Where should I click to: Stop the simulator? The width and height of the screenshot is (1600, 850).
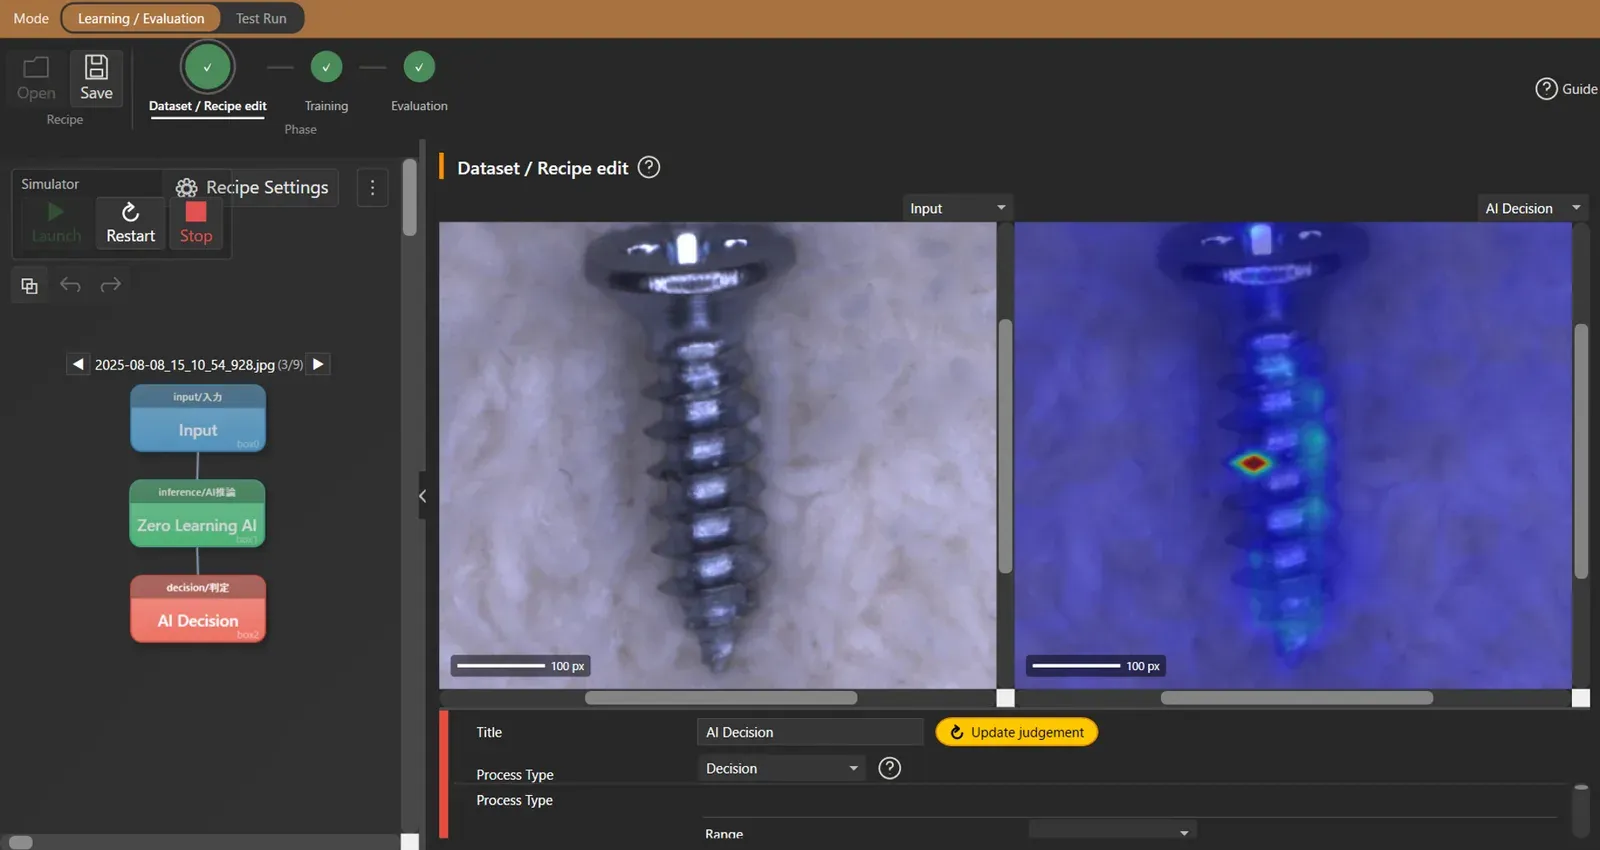pyautogui.click(x=196, y=223)
